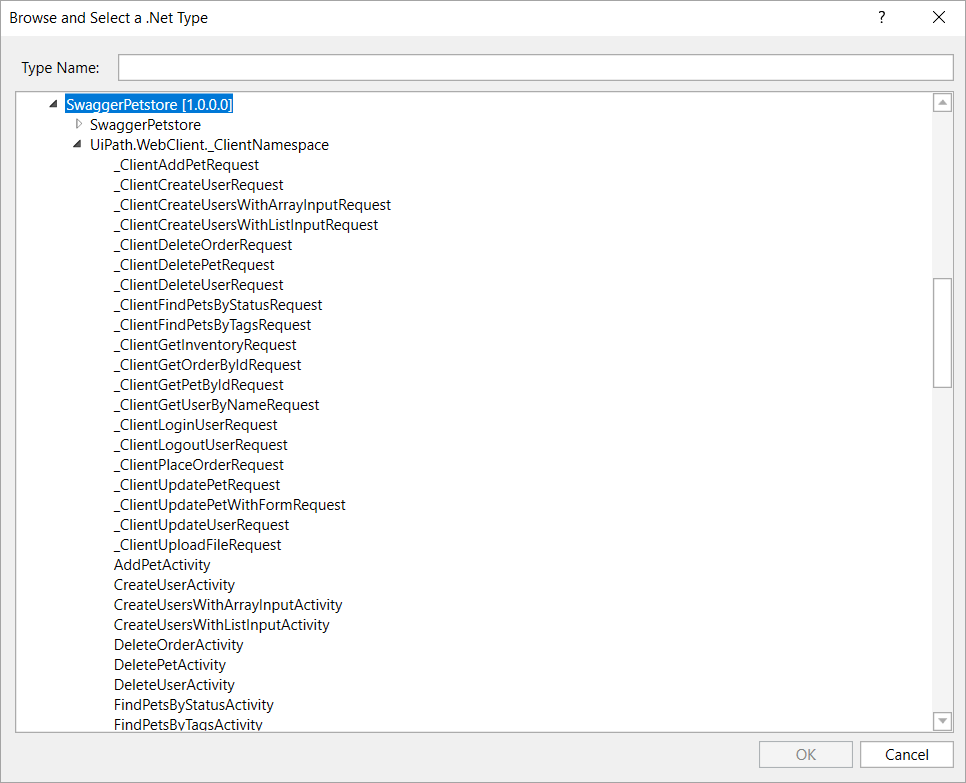966x783 pixels.
Task: Choose the _ClientDeleteOrderRequest type
Action: click(203, 245)
